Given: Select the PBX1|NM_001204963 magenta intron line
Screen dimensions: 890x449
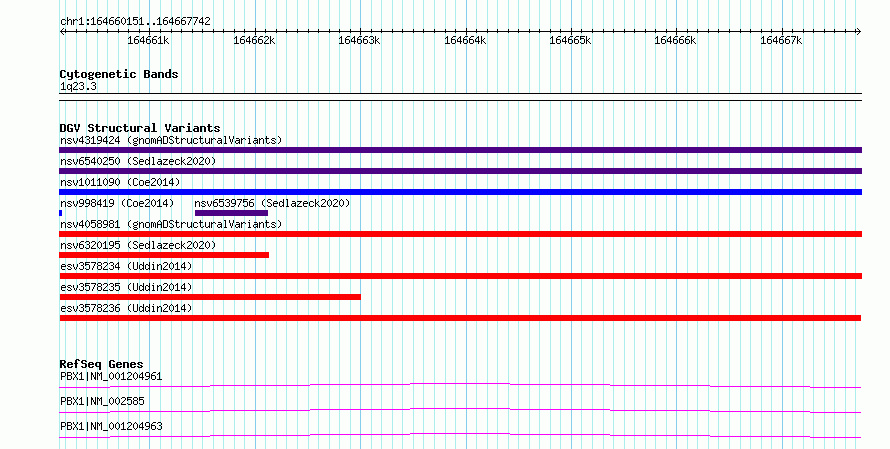Looking at the screenshot, I should (x=460, y=435).
